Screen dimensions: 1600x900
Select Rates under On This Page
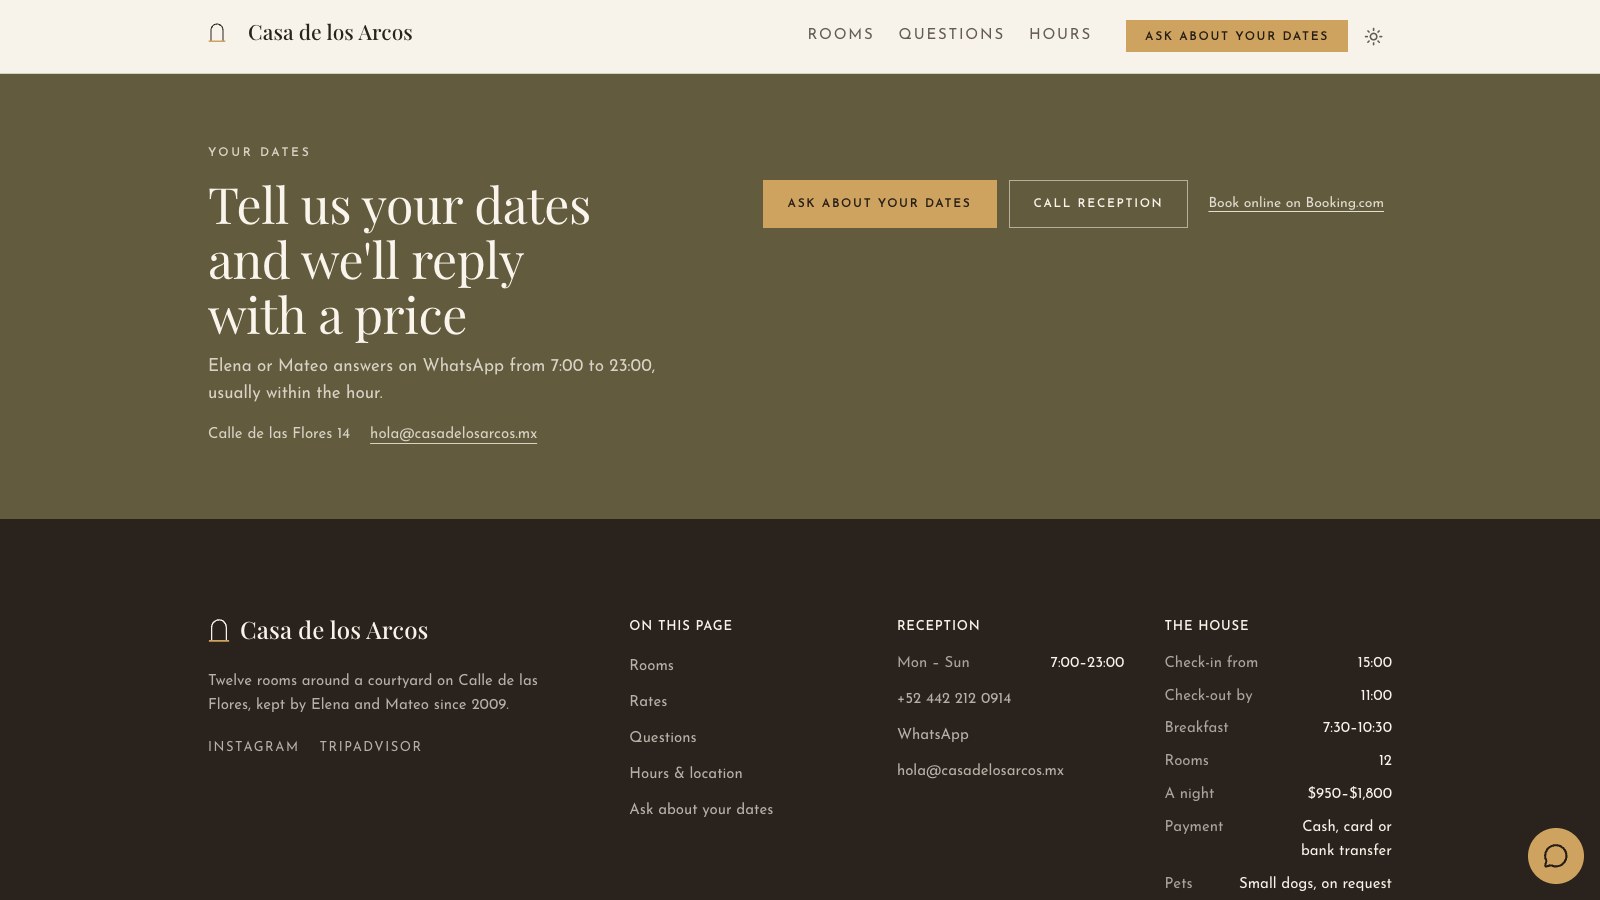click(x=648, y=702)
